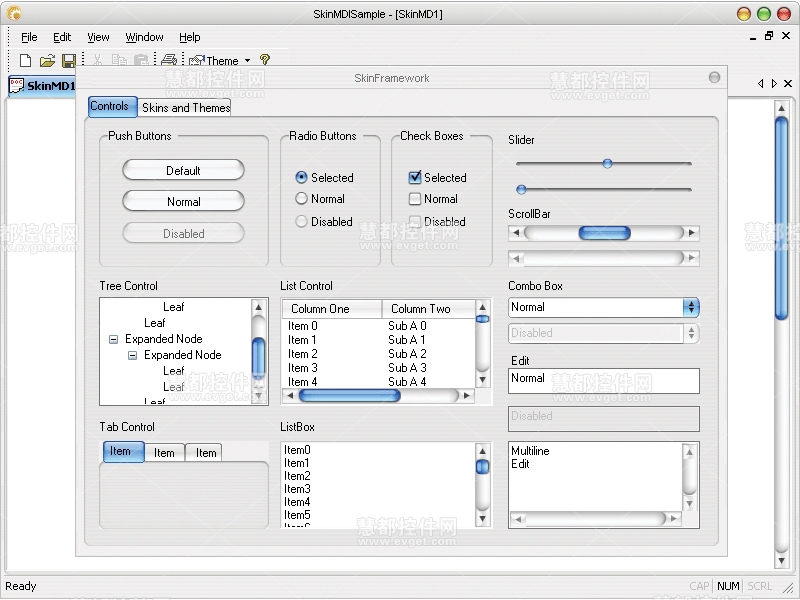This screenshot has width=800, height=600.
Task: Open the Window menu
Action: click(144, 37)
